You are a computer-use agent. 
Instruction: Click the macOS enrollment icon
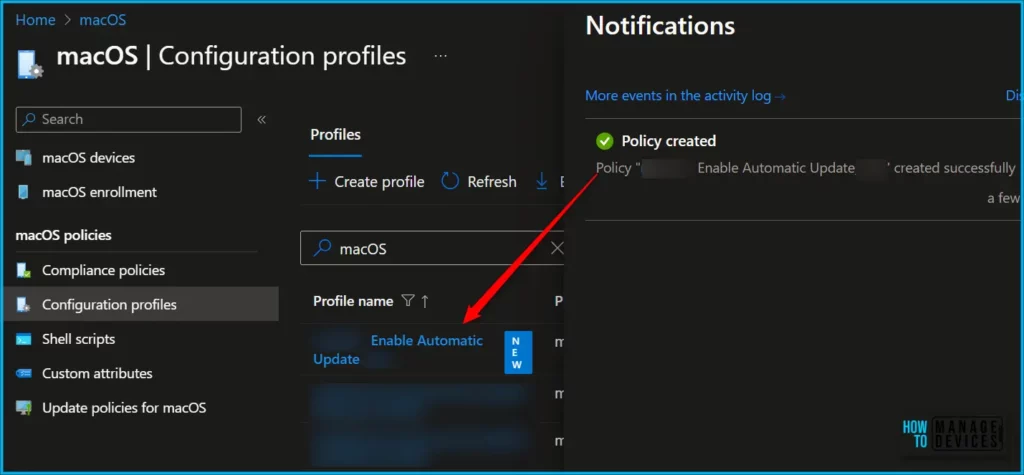tap(24, 192)
